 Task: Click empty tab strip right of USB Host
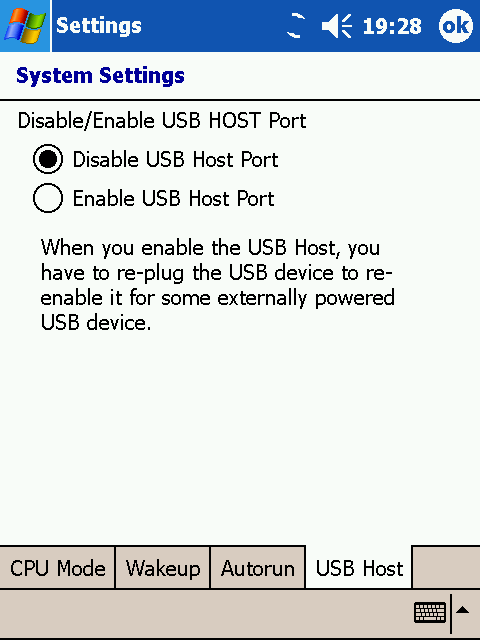pyautogui.click(x=446, y=568)
